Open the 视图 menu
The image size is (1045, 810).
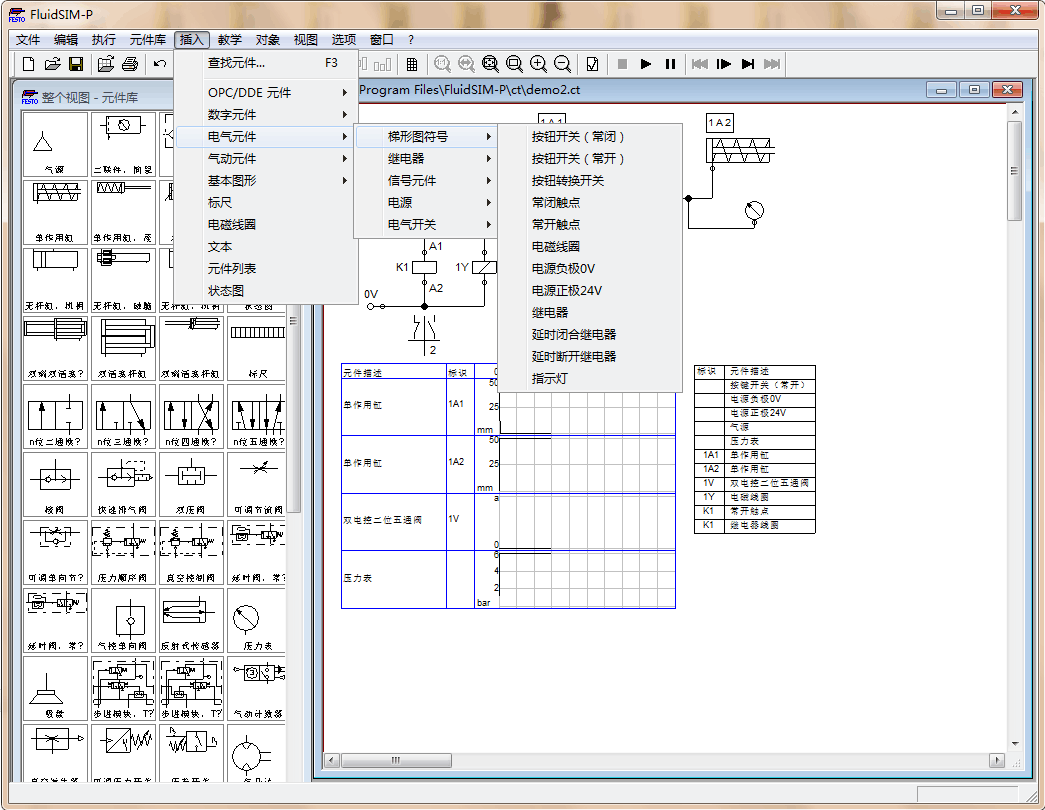(306, 39)
